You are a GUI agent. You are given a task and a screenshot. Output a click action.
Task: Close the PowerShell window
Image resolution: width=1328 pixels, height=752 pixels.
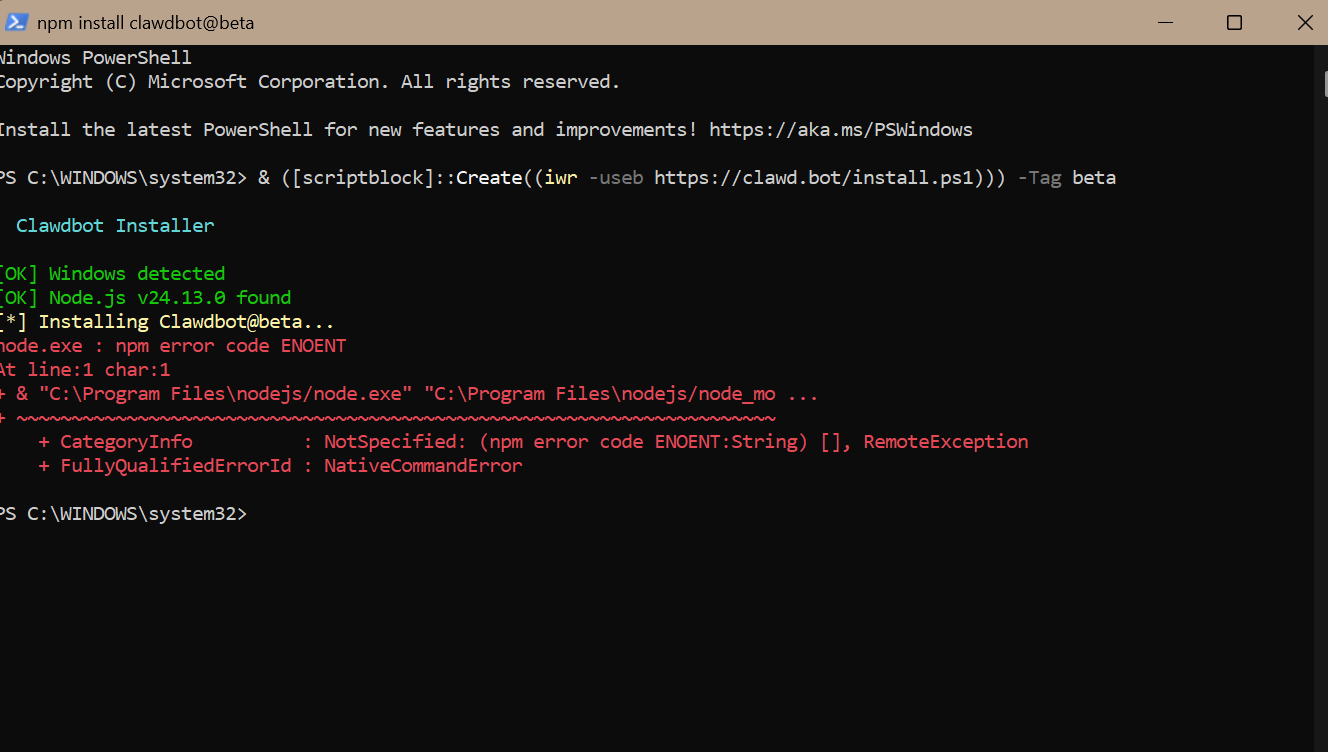point(1304,22)
